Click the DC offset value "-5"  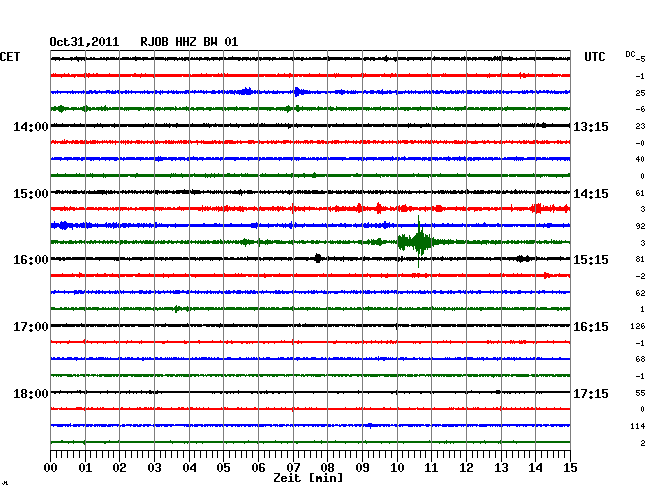click(x=640, y=59)
